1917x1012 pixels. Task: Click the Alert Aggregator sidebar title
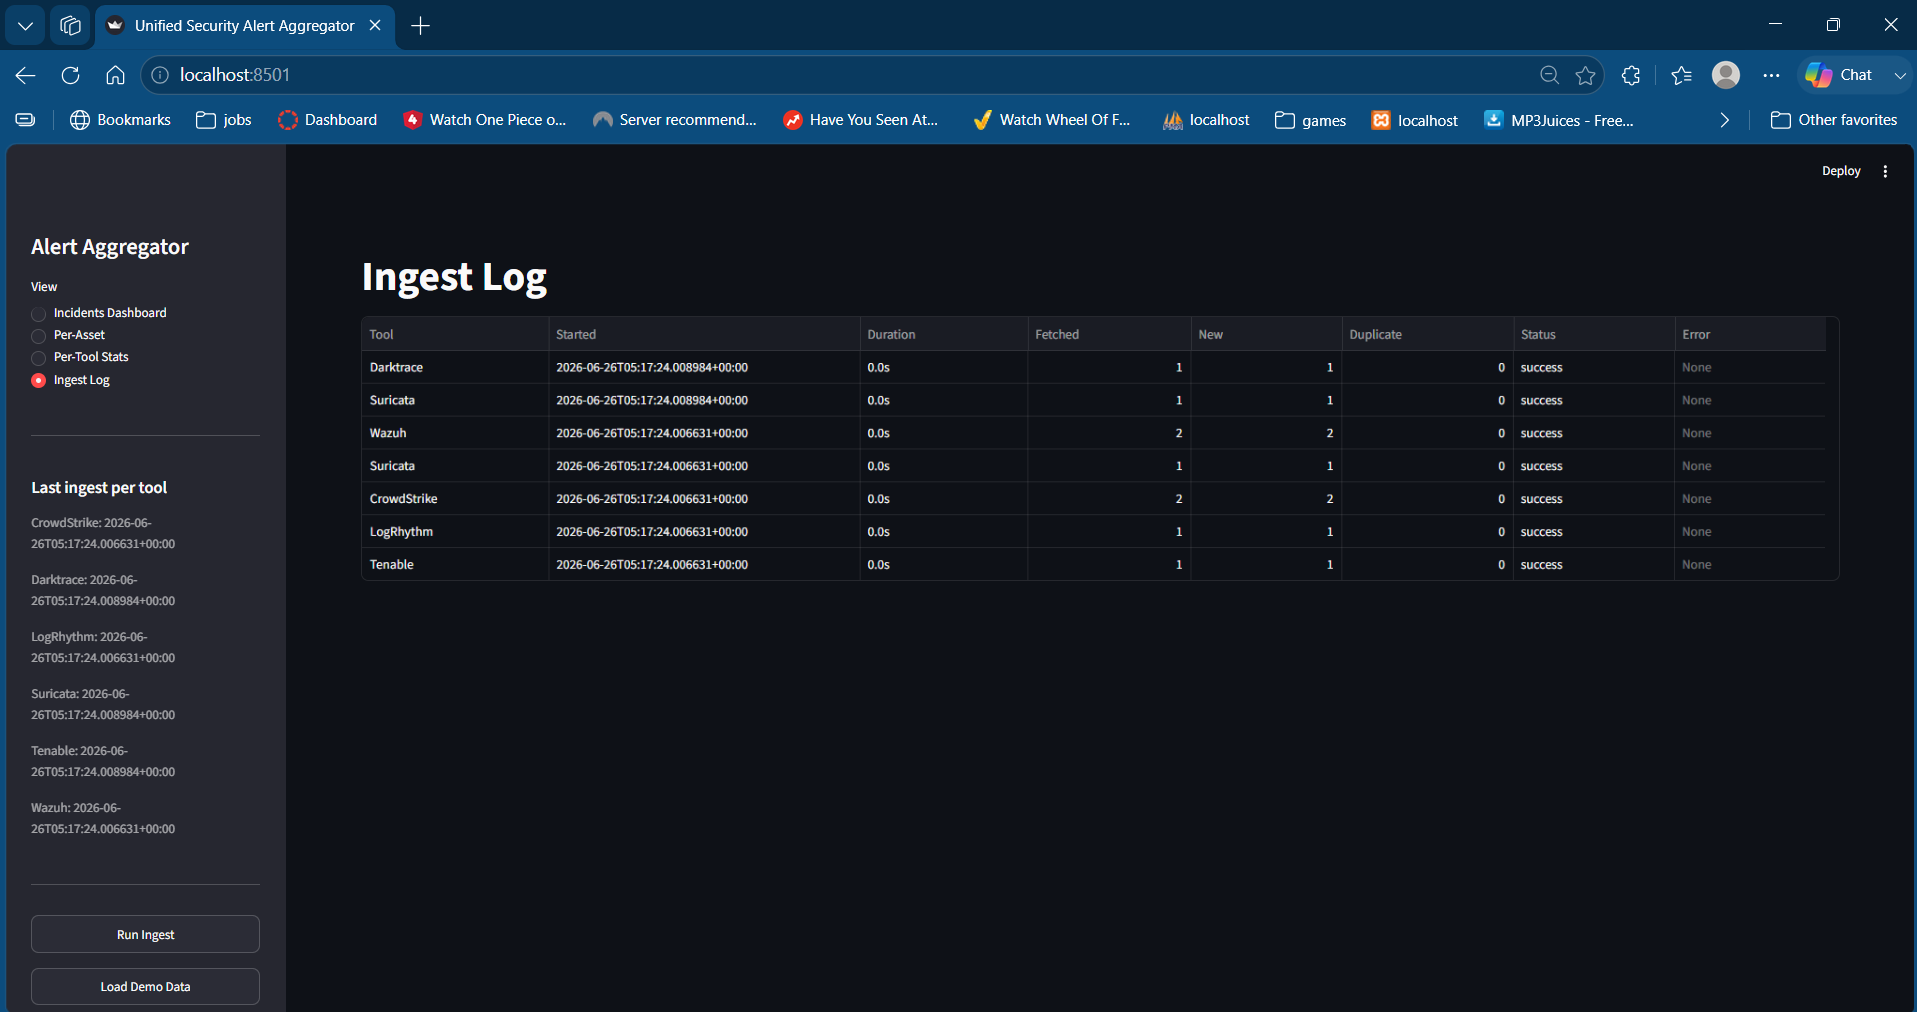(110, 247)
